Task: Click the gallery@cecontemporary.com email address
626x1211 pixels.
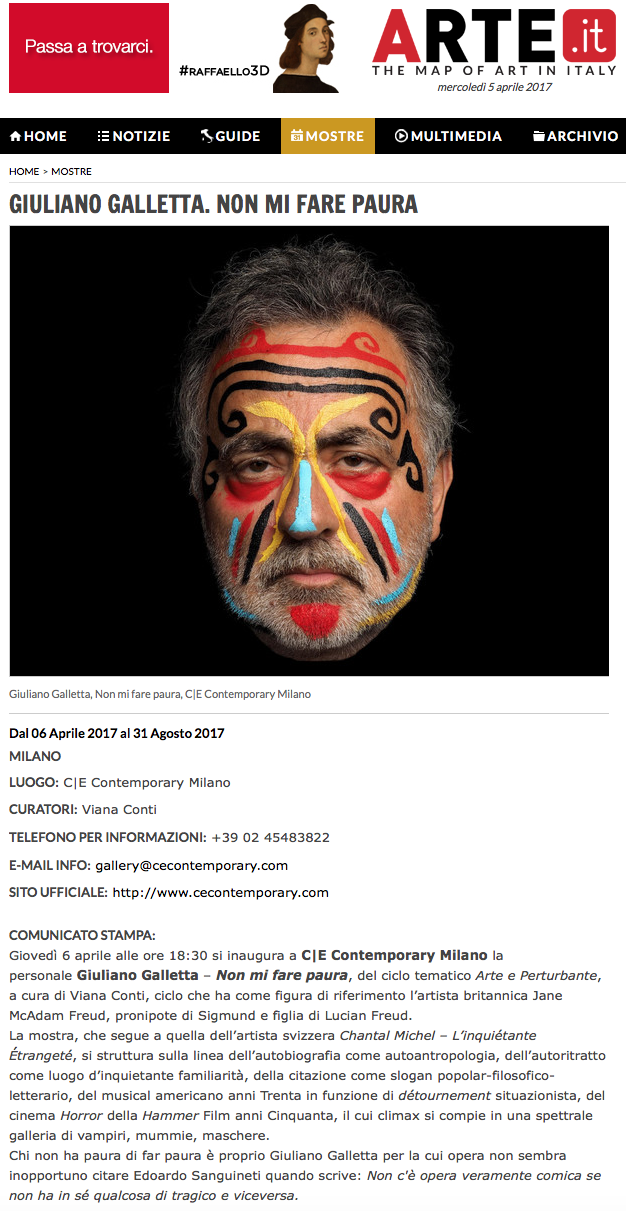Action: point(192,865)
